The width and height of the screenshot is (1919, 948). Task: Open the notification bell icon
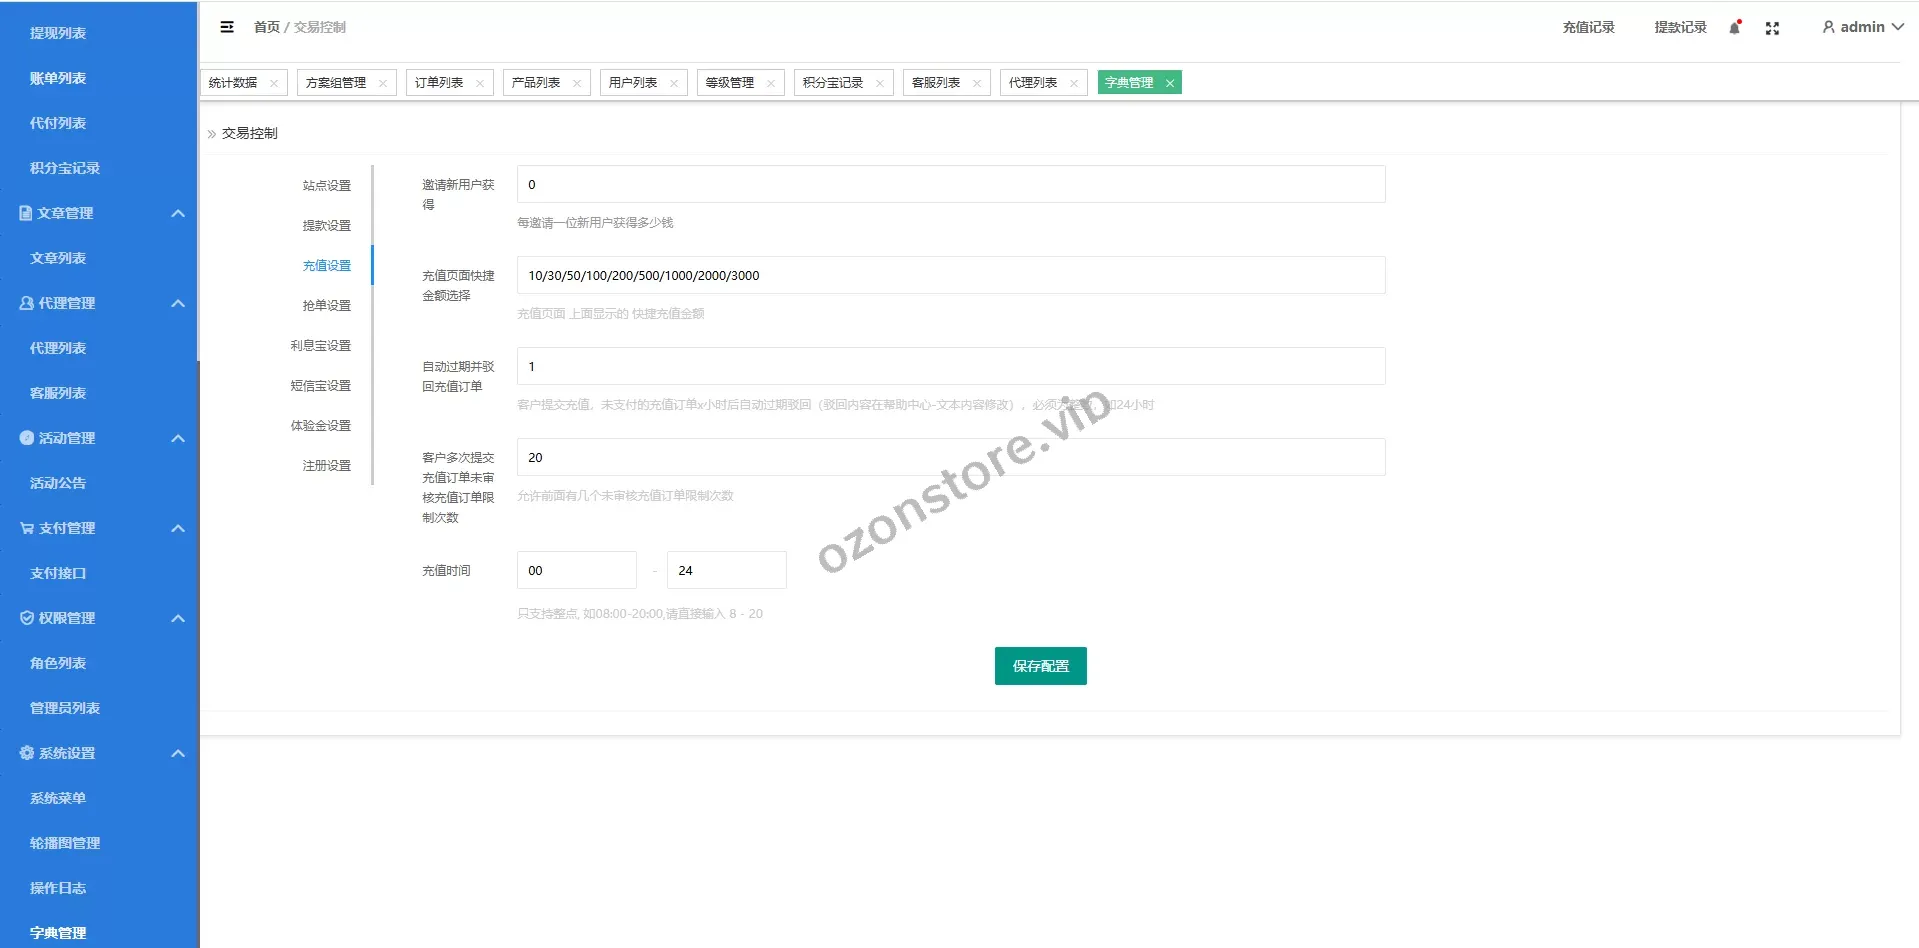[x=1735, y=28]
